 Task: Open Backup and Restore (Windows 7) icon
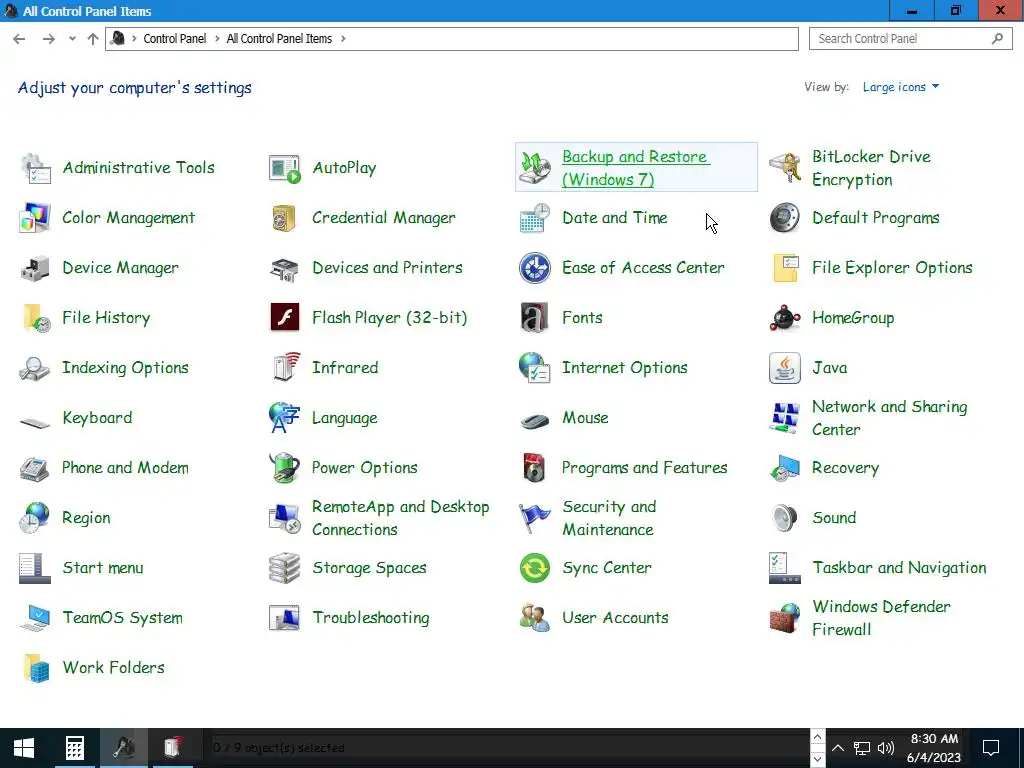tap(535, 168)
